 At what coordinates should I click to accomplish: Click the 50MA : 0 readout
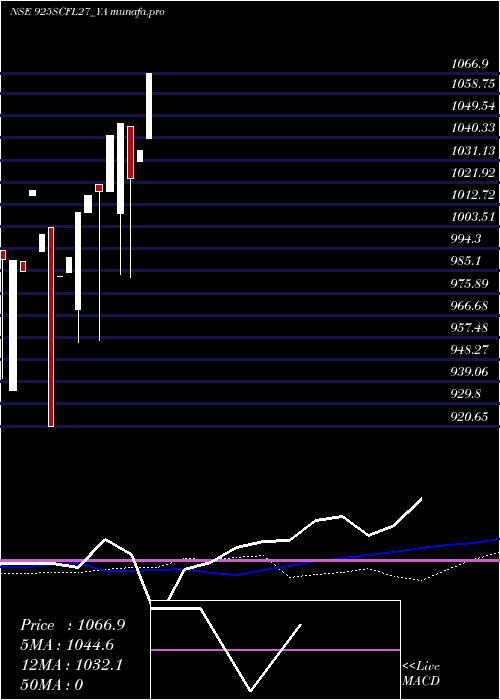point(52,685)
